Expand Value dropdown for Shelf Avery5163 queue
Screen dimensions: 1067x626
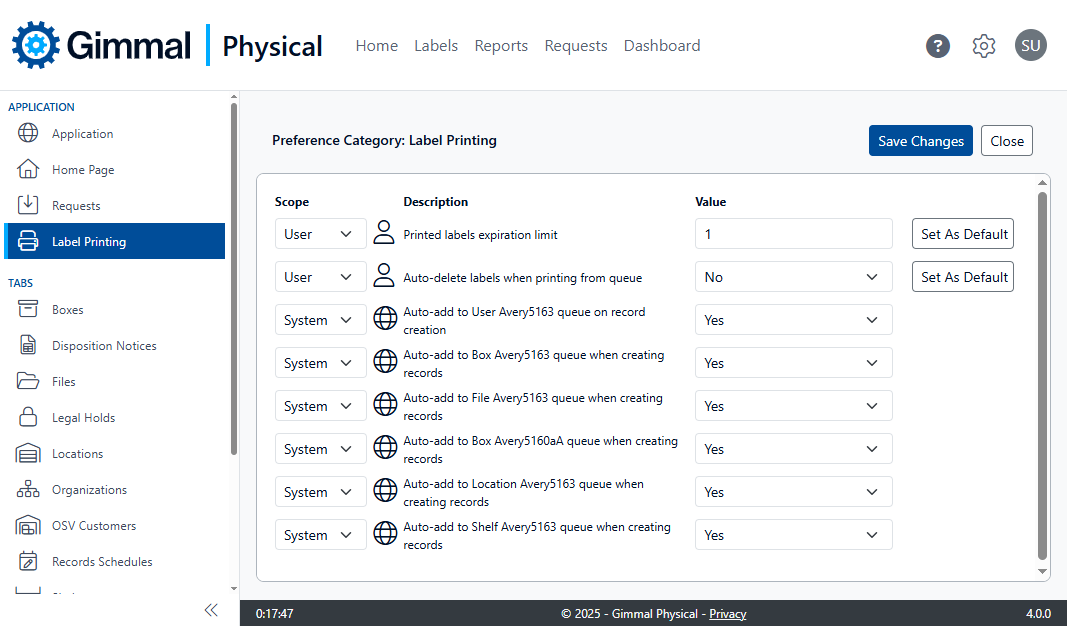click(793, 535)
